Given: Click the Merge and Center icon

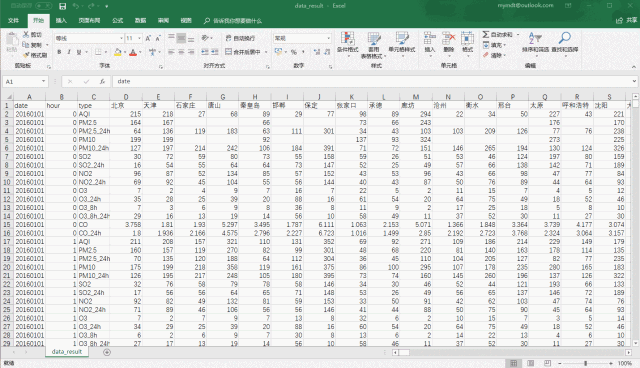Looking at the screenshot, I should [x=229, y=52].
